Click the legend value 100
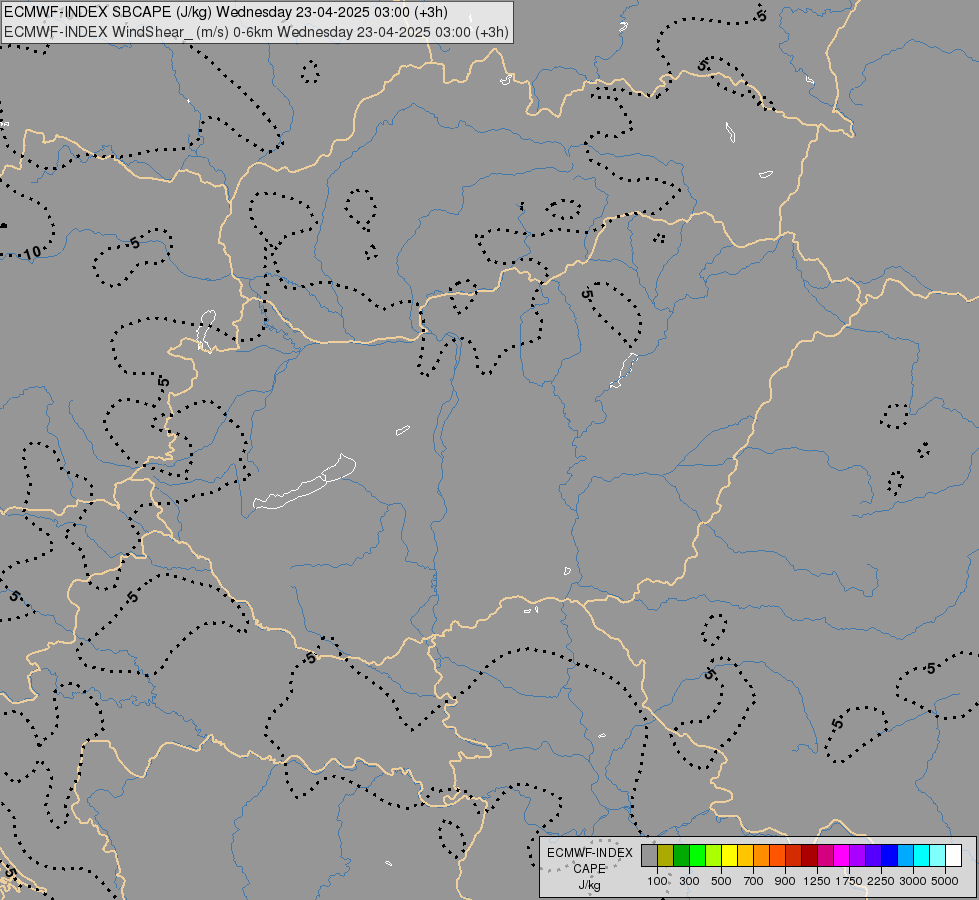 tap(657, 881)
